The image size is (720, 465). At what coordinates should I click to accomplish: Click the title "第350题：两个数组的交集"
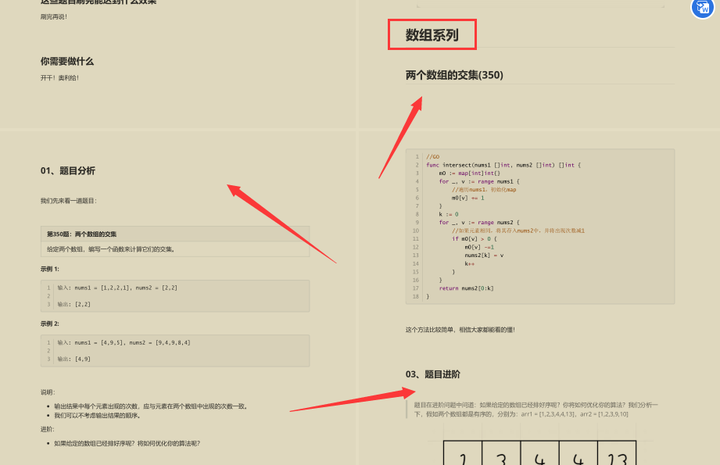click(82, 234)
